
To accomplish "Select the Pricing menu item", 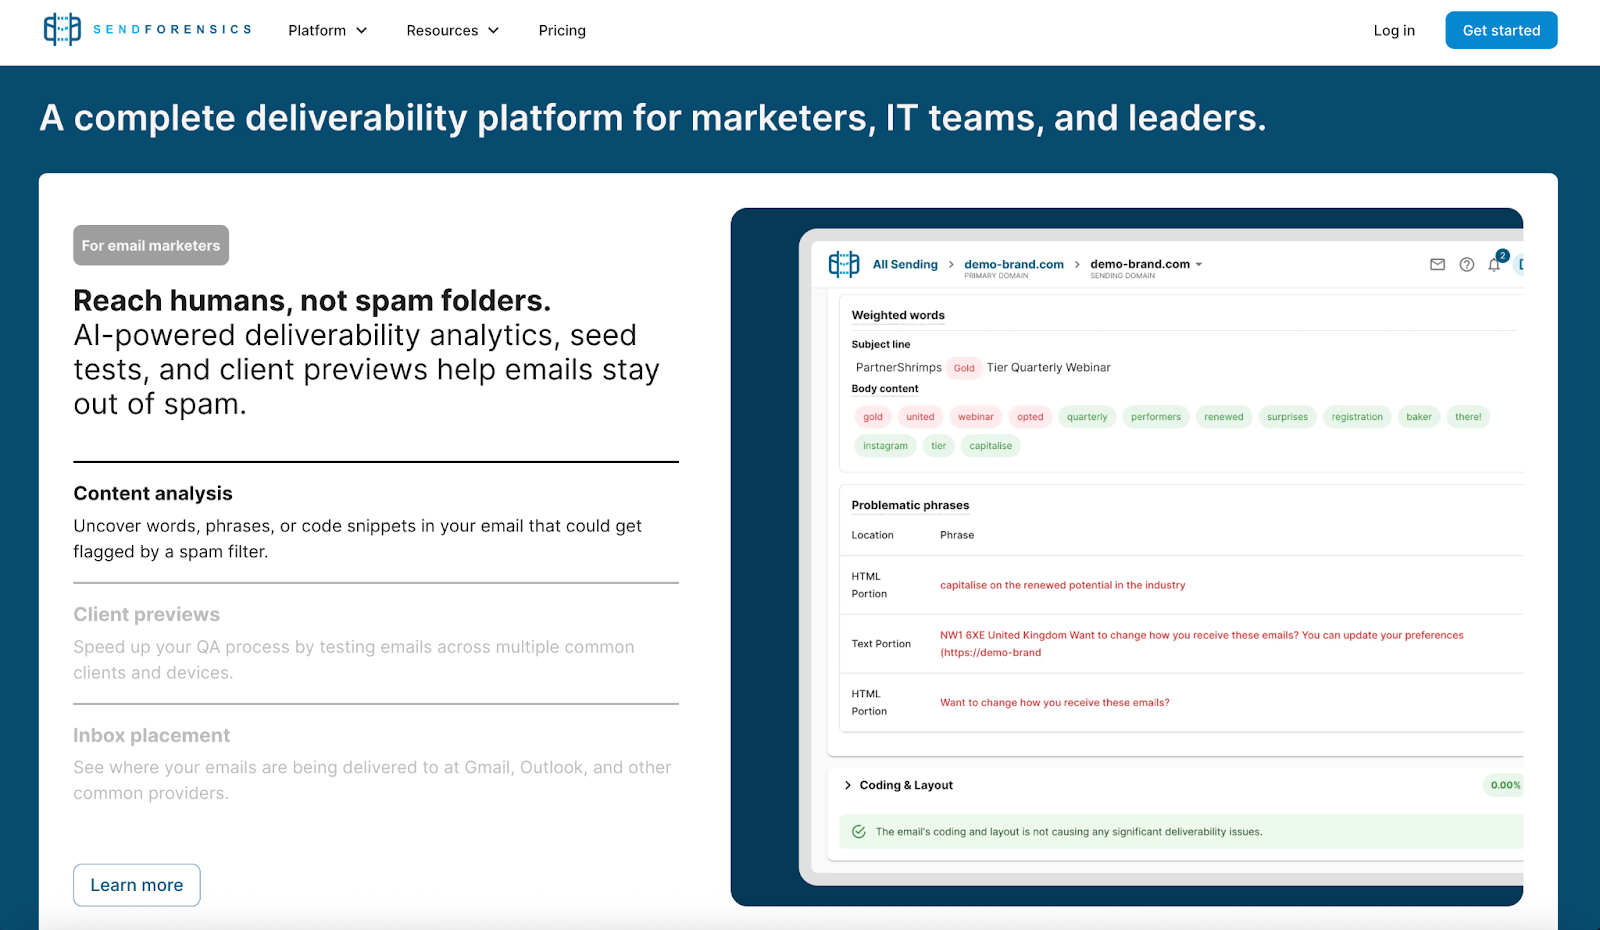I will pos(562,30).
